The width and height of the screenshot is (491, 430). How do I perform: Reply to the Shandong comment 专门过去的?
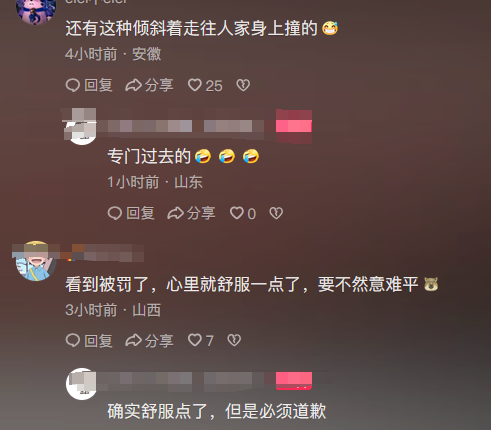tap(131, 213)
